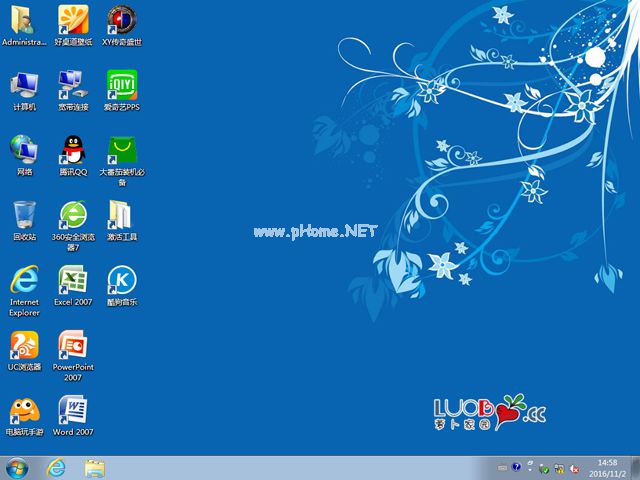Open the Windows Start menu orb

pos(17,468)
